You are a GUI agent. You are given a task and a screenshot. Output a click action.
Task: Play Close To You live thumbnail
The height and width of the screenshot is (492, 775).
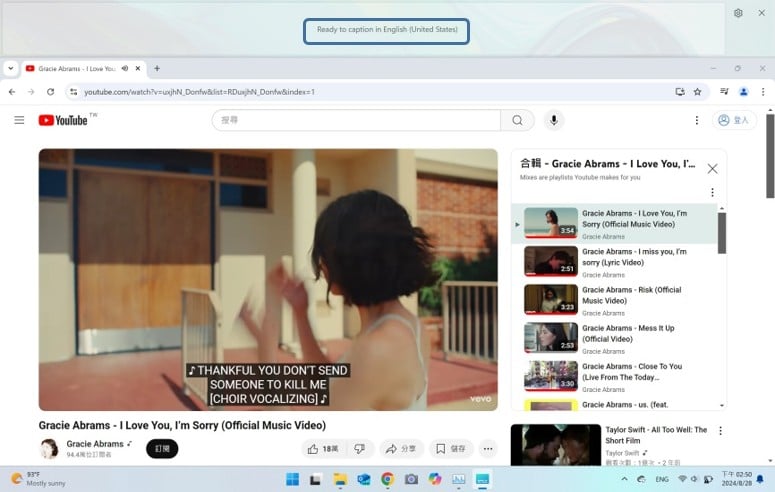point(551,376)
